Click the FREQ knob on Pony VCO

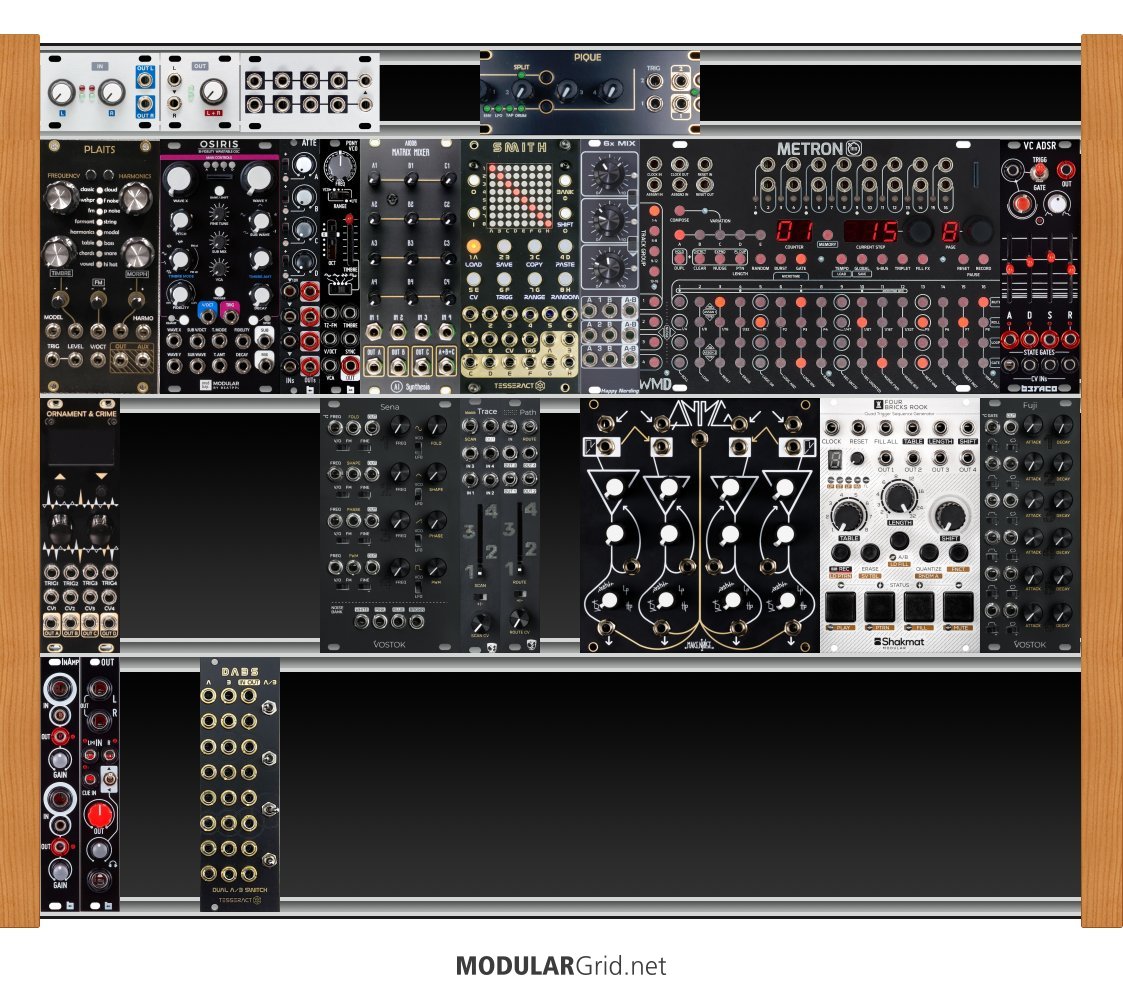(342, 168)
